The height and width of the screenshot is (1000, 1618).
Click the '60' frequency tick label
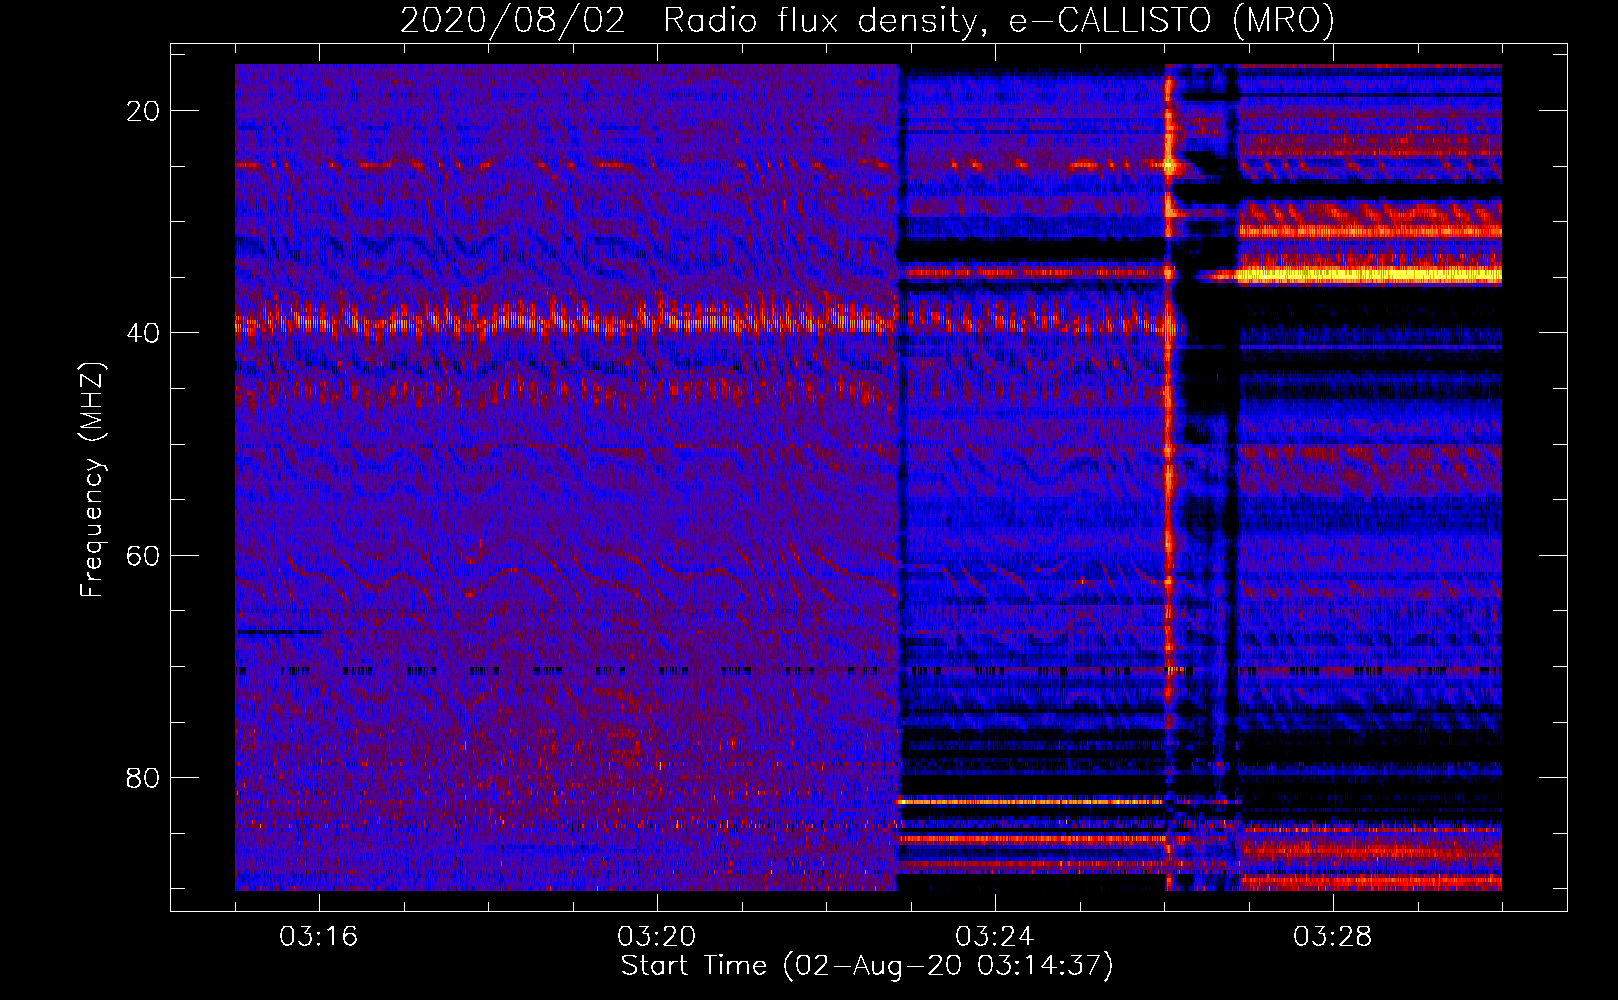[x=143, y=555]
